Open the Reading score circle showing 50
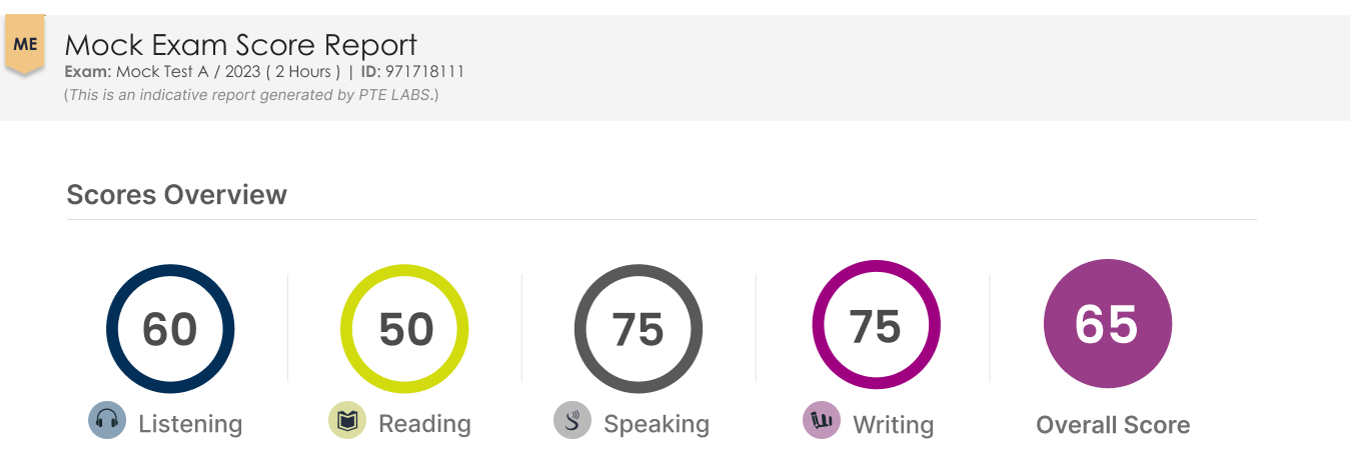This screenshot has width=1350, height=476. [405, 329]
